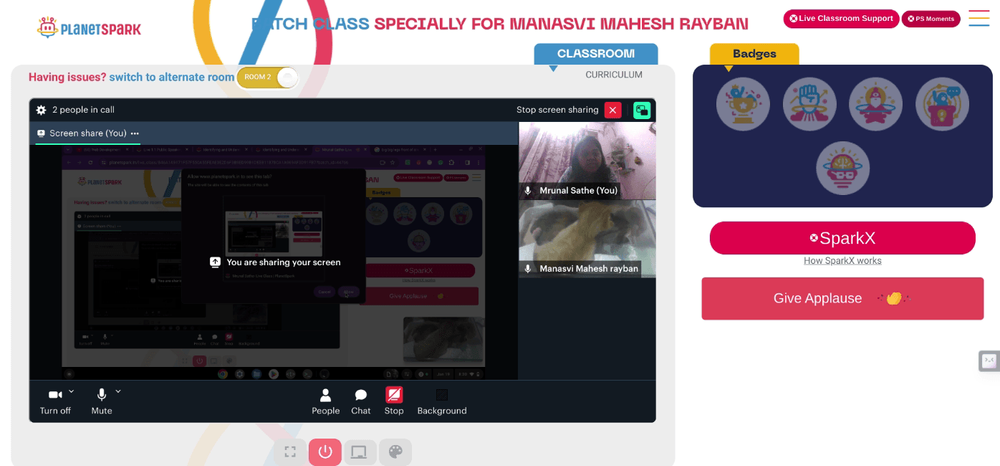
Task: Click the SparkX button
Action: coord(842,238)
